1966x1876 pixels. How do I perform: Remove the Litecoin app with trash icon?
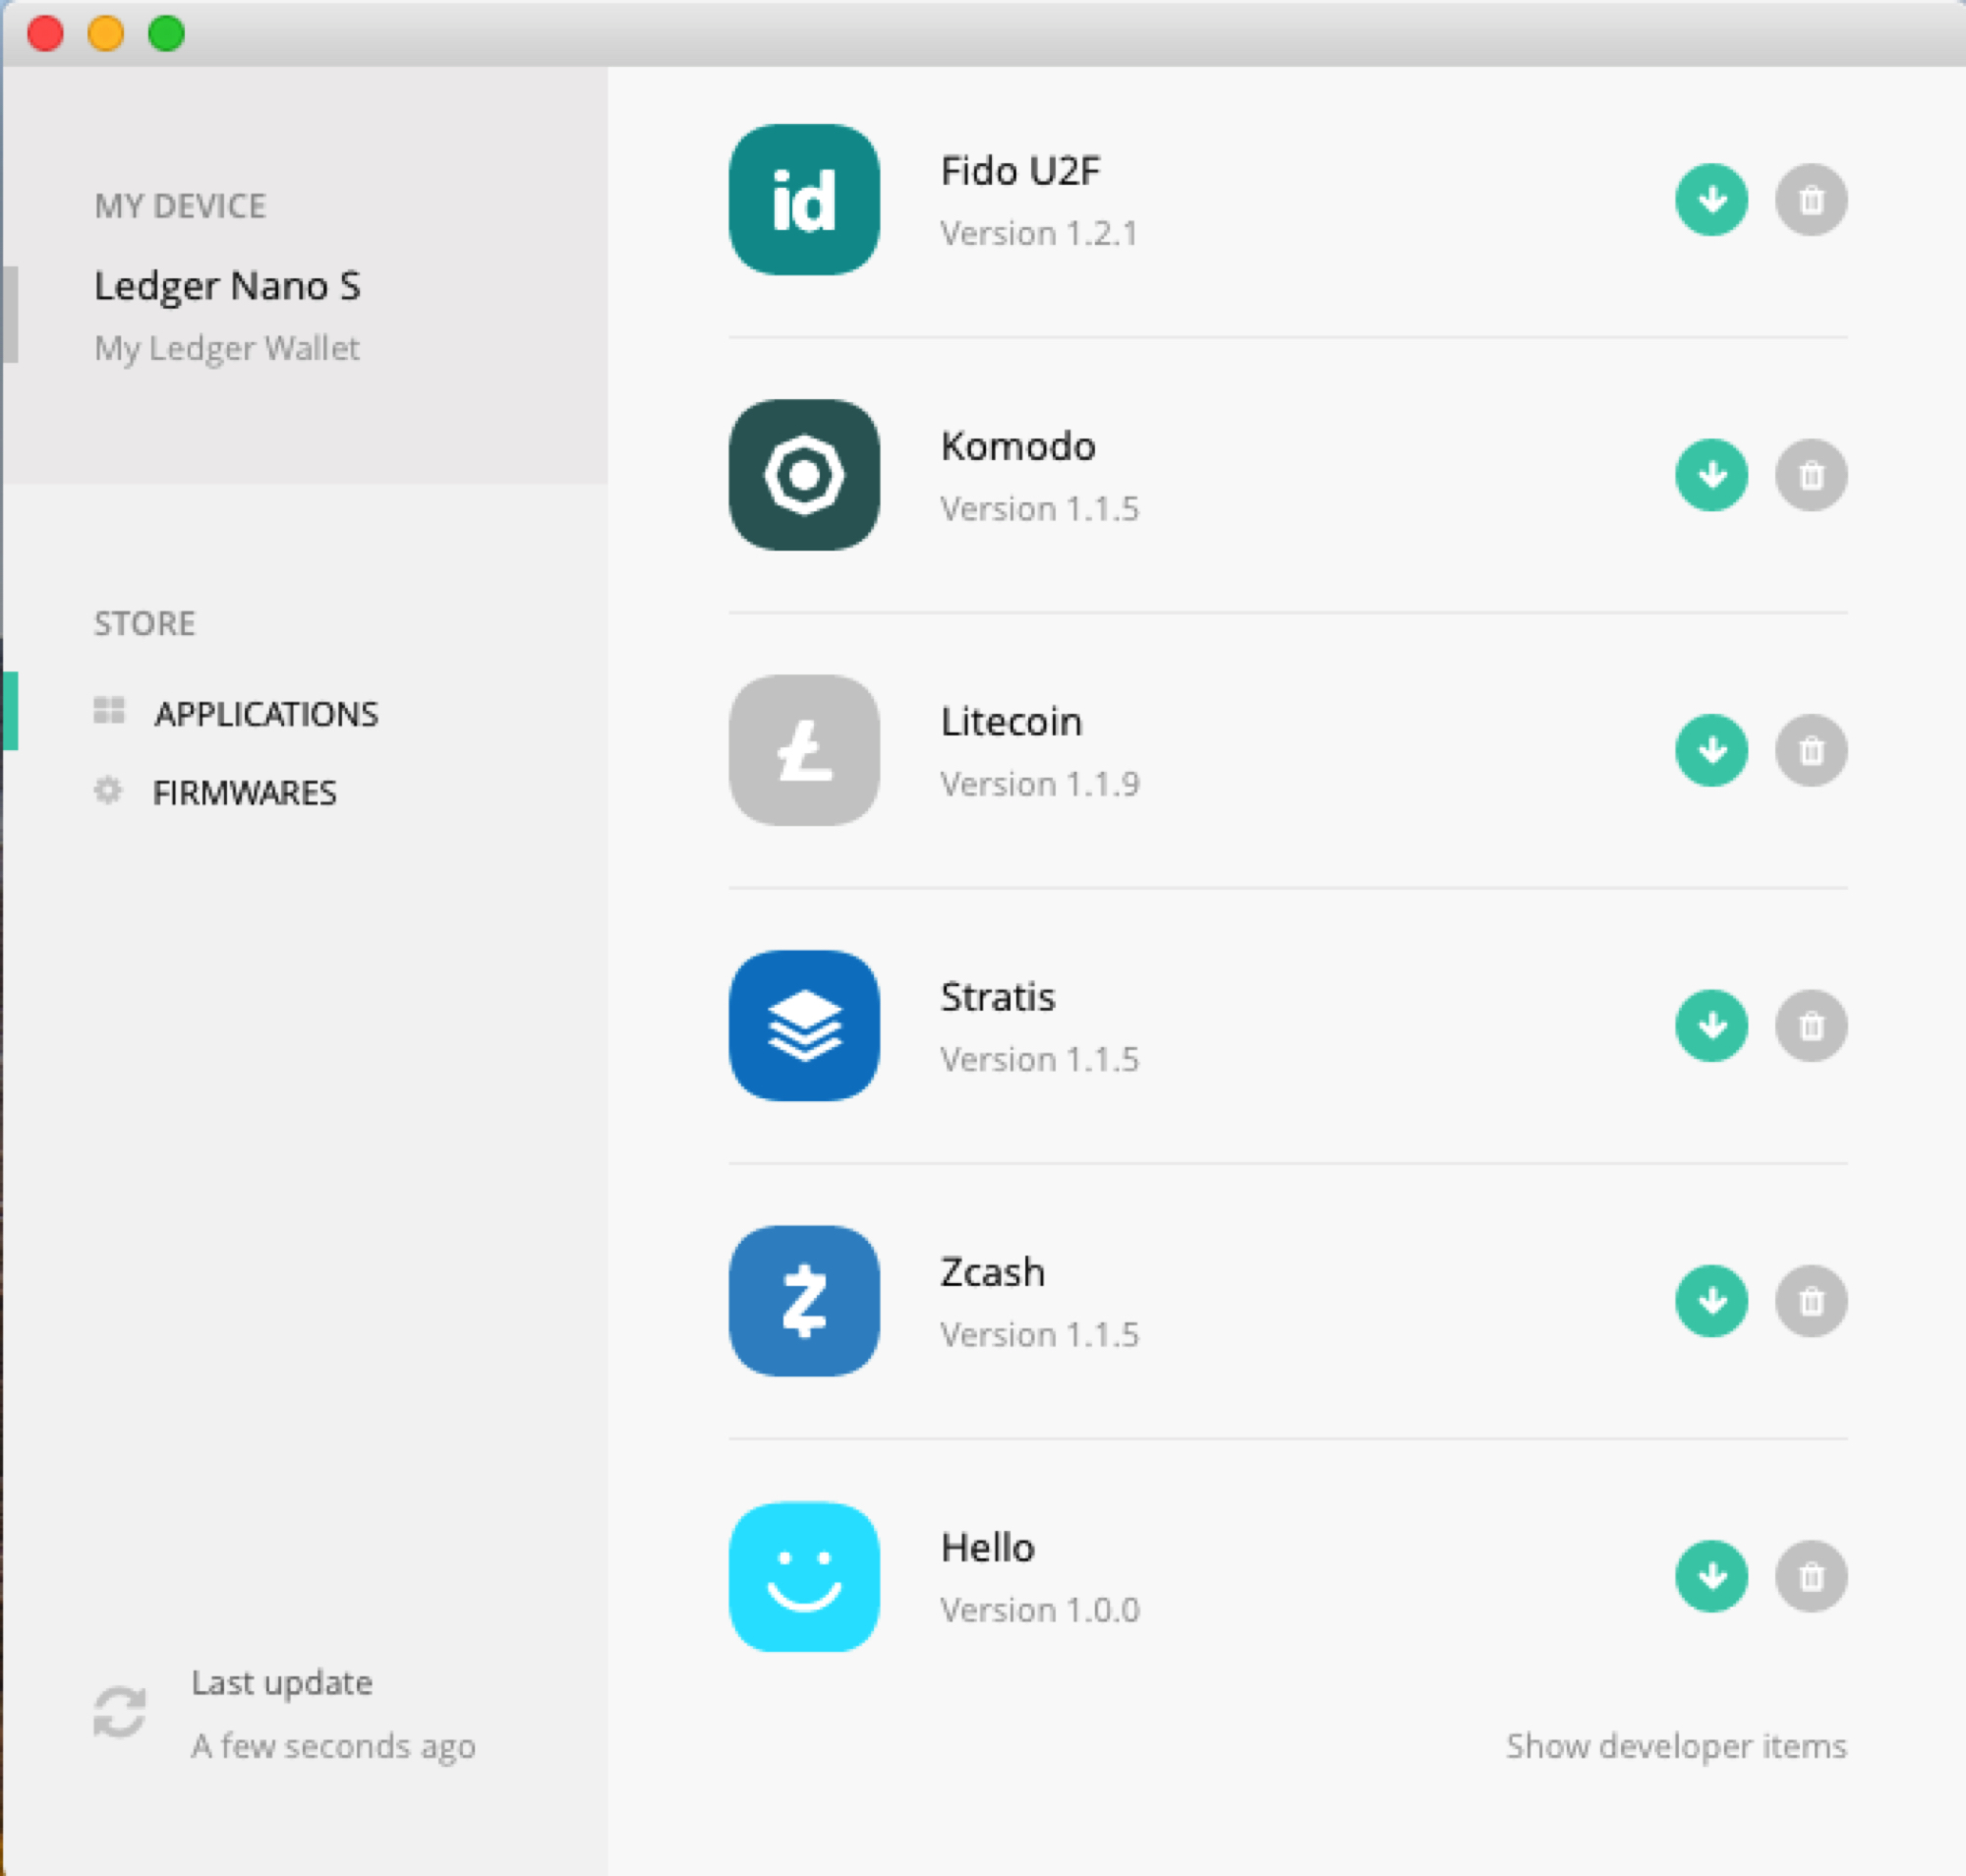1811,750
